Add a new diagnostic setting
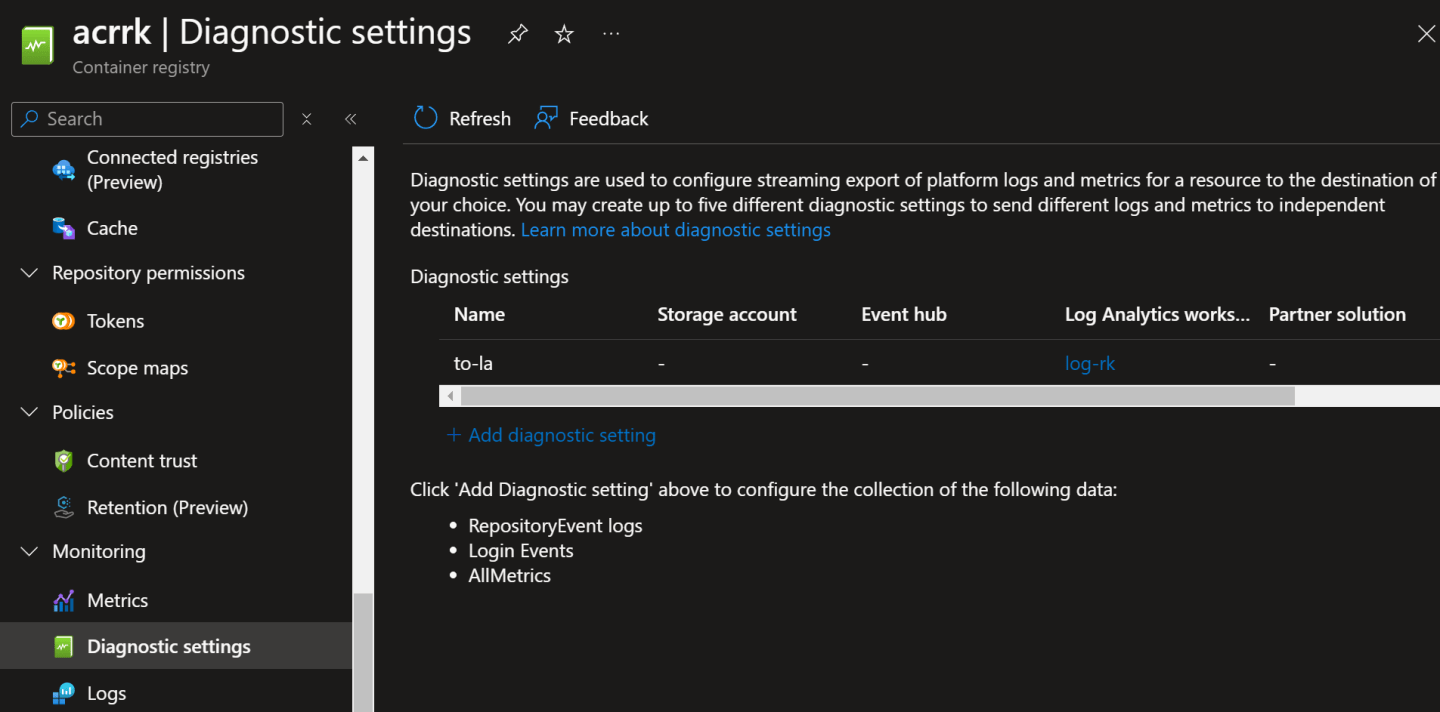1440x712 pixels. (x=551, y=435)
